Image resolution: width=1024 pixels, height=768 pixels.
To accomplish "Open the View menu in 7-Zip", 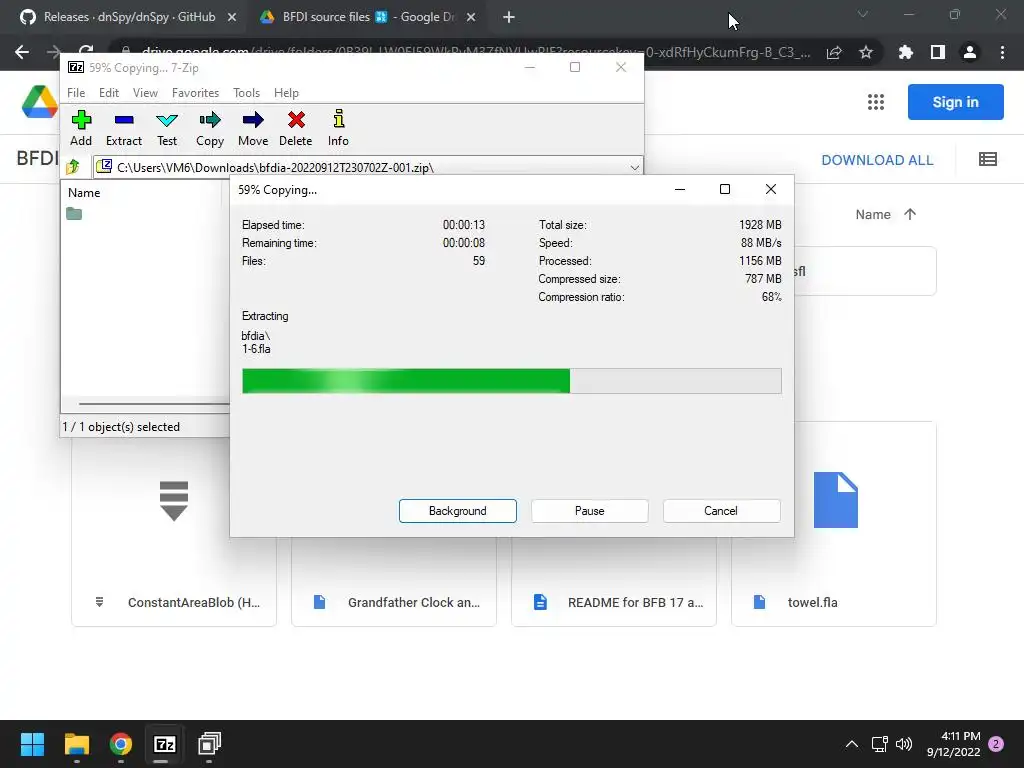I will click(x=145, y=93).
